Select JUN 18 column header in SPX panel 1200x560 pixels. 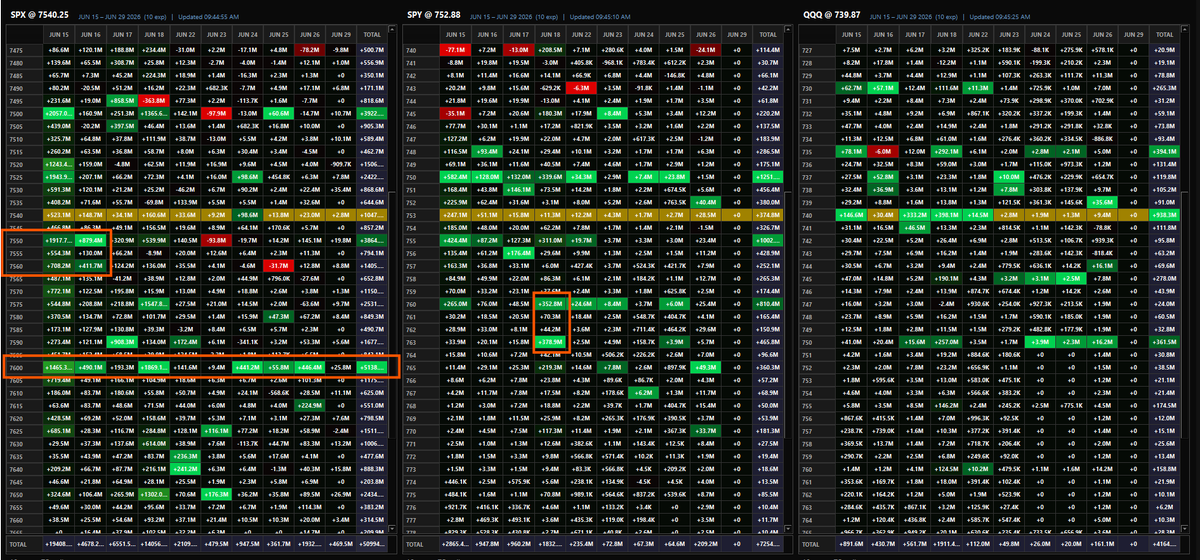click(x=153, y=35)
